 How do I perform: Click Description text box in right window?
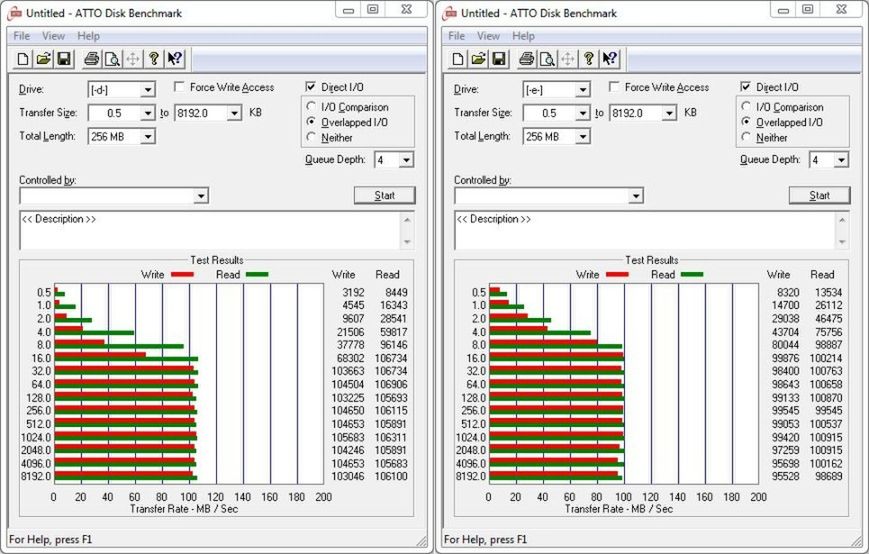click(x=646, y=230)
